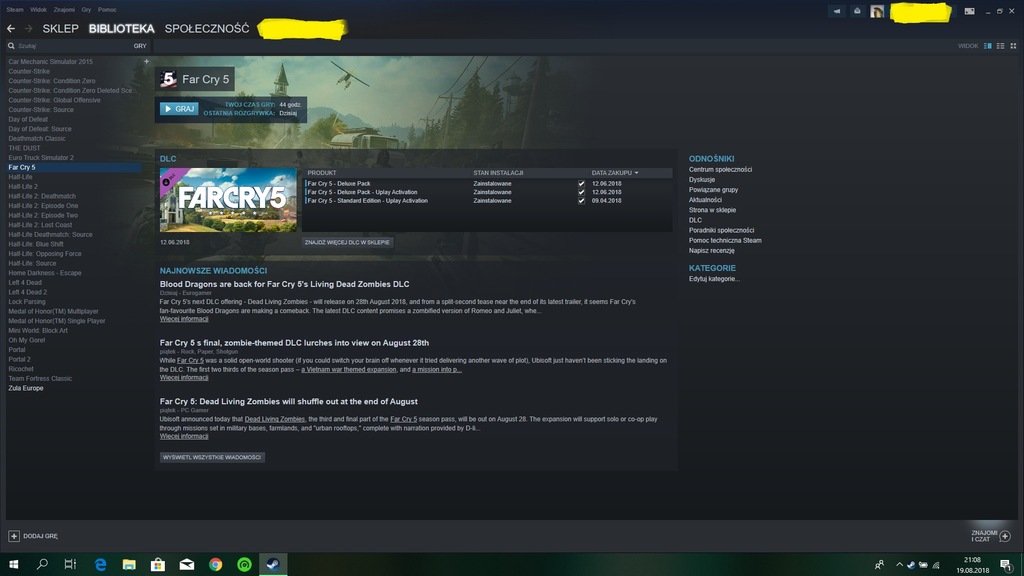Click the plus icon next to Dodaj grę

14,536
